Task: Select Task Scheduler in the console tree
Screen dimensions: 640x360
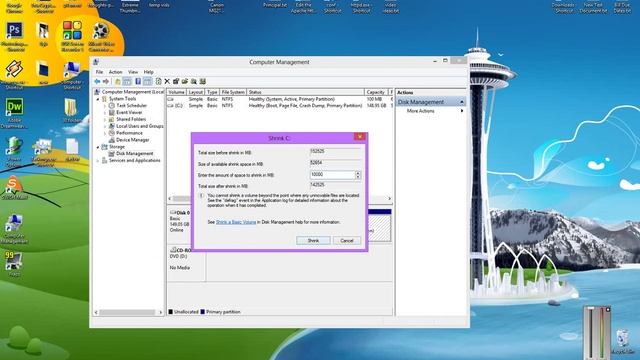Action: (131, 105)
